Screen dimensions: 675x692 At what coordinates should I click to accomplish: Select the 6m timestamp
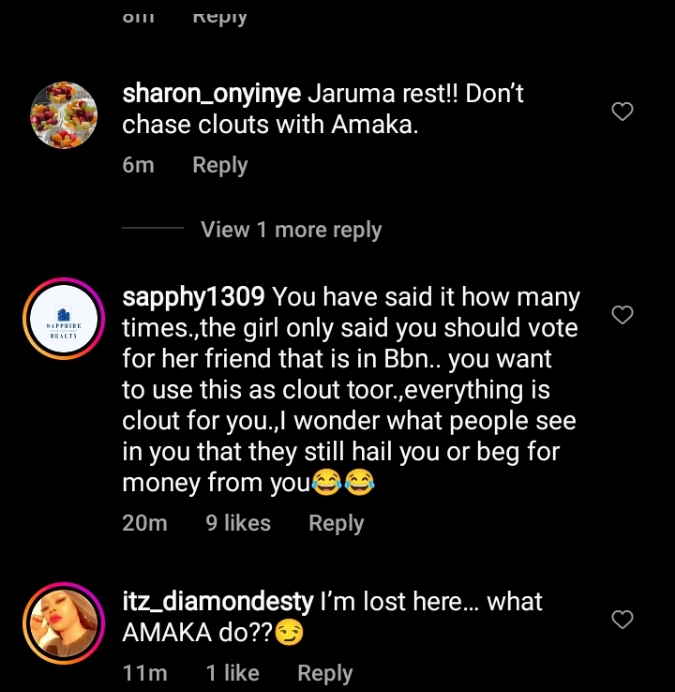point(138,165)
